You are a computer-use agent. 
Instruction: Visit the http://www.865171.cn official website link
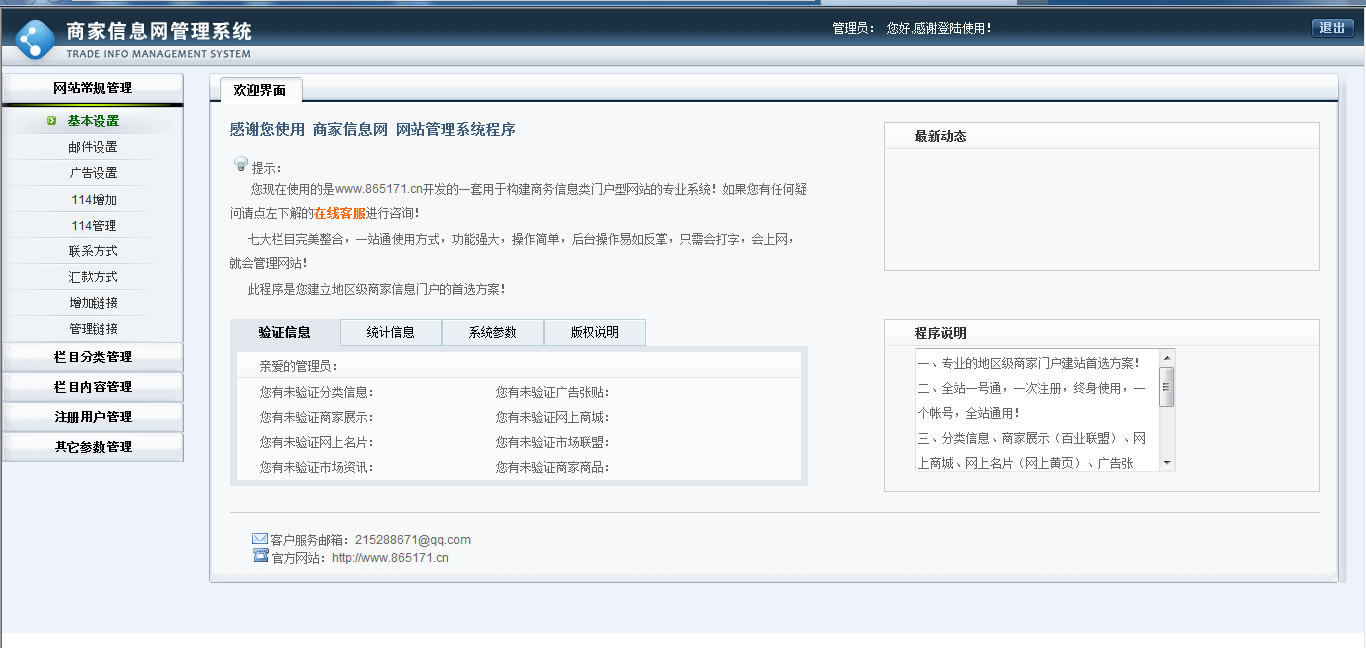click(391, 557)
